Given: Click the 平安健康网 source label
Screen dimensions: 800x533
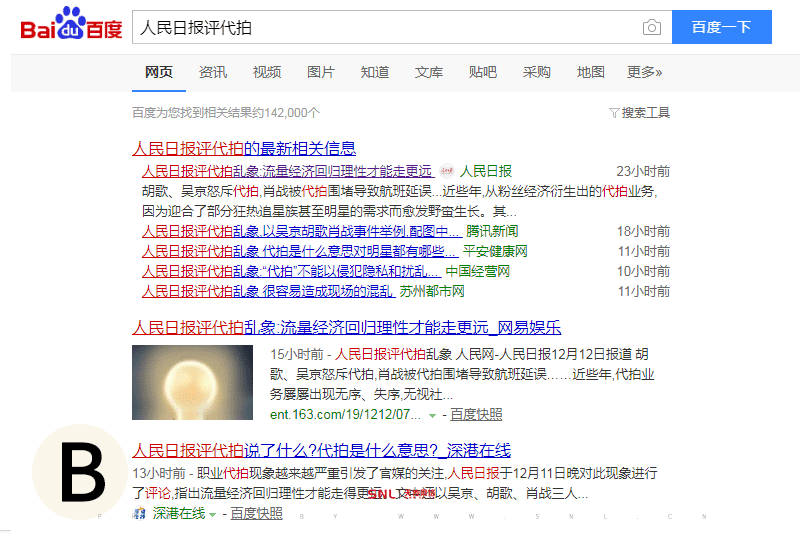Looking at the screenshot, I should (495, 251).
